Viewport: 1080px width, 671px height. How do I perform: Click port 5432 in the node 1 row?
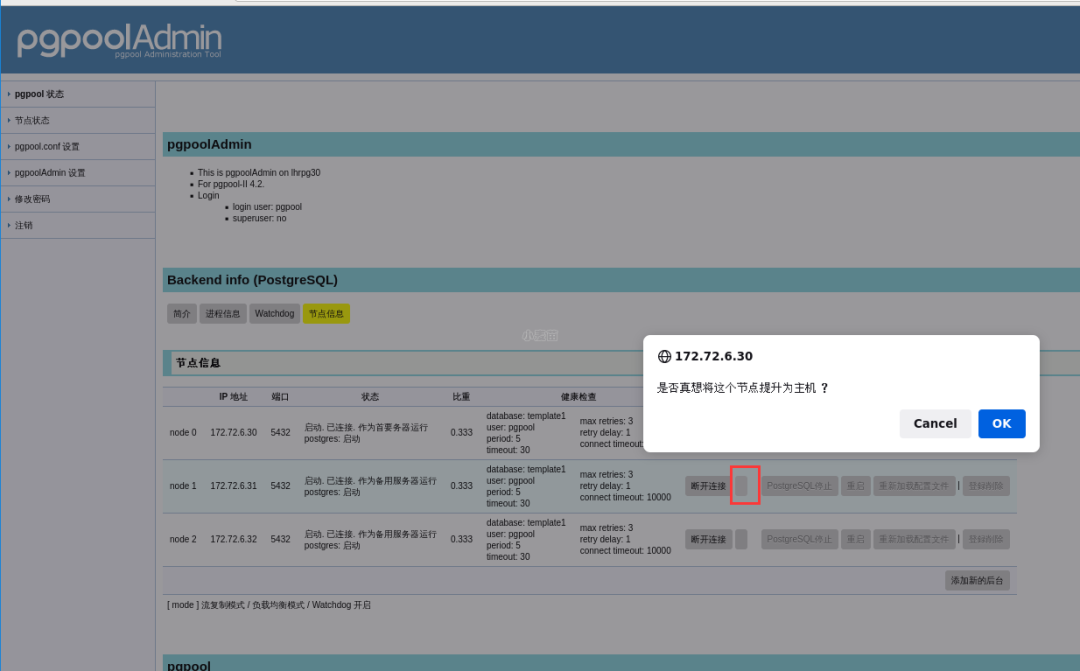(x=280, y=486)
